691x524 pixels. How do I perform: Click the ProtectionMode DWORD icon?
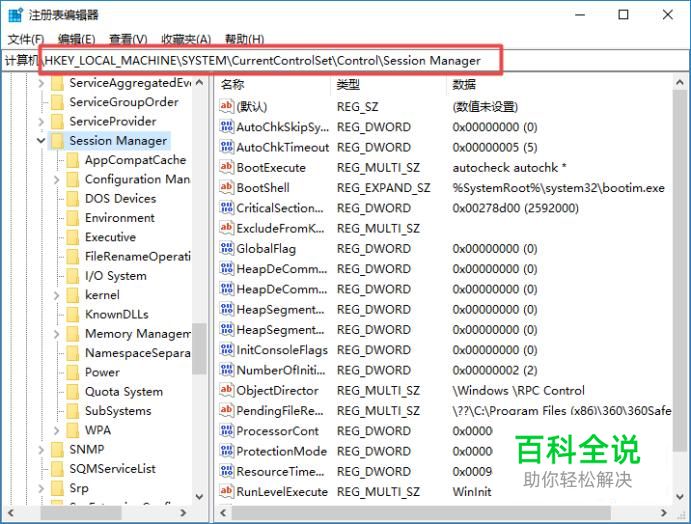227,451
